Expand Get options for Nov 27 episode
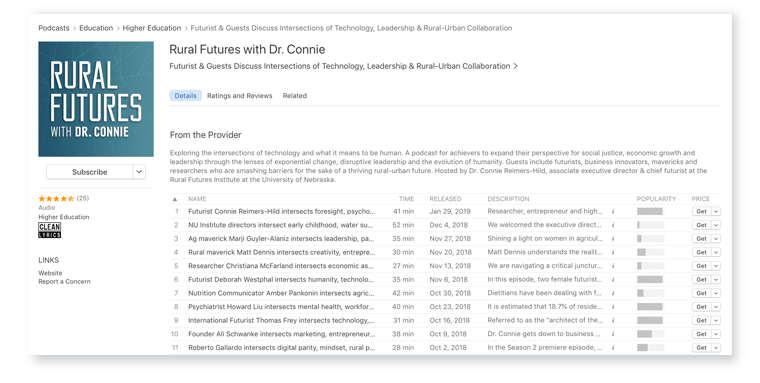The width and height of the screenshot is (760, 383). (716, 239)
